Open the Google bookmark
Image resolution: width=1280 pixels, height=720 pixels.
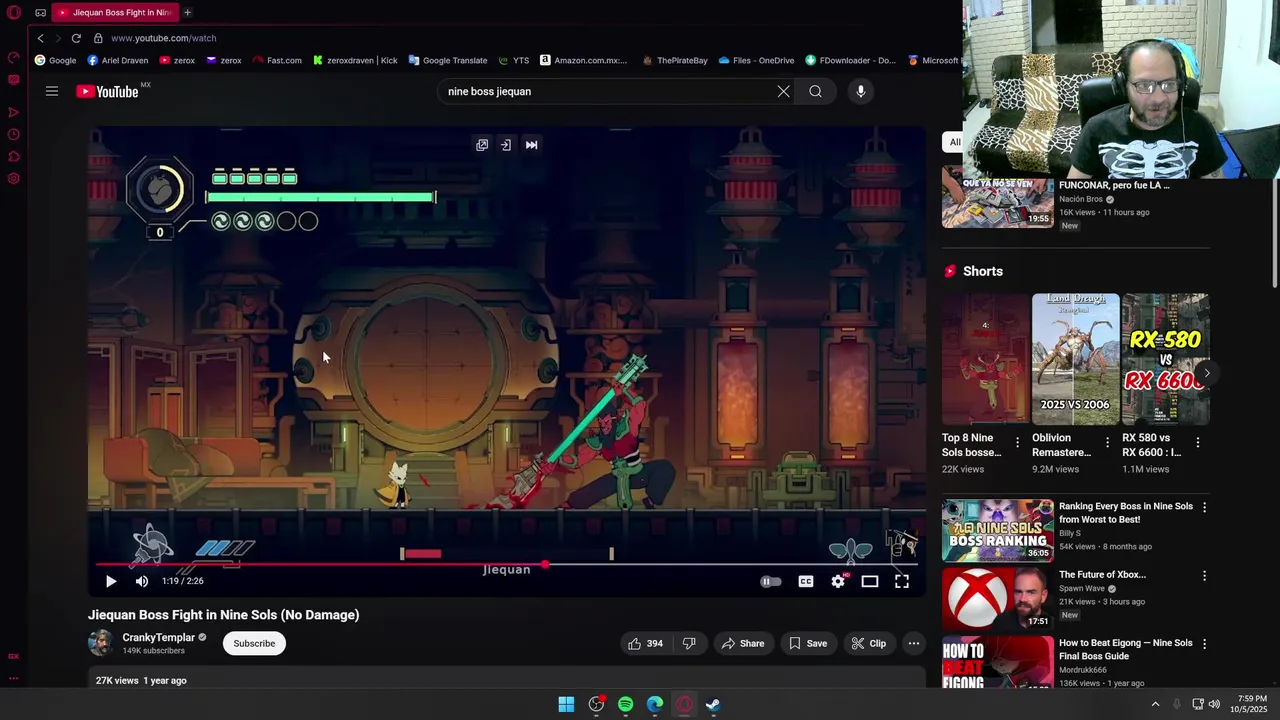pyautogui.click(x=55, y=60)
